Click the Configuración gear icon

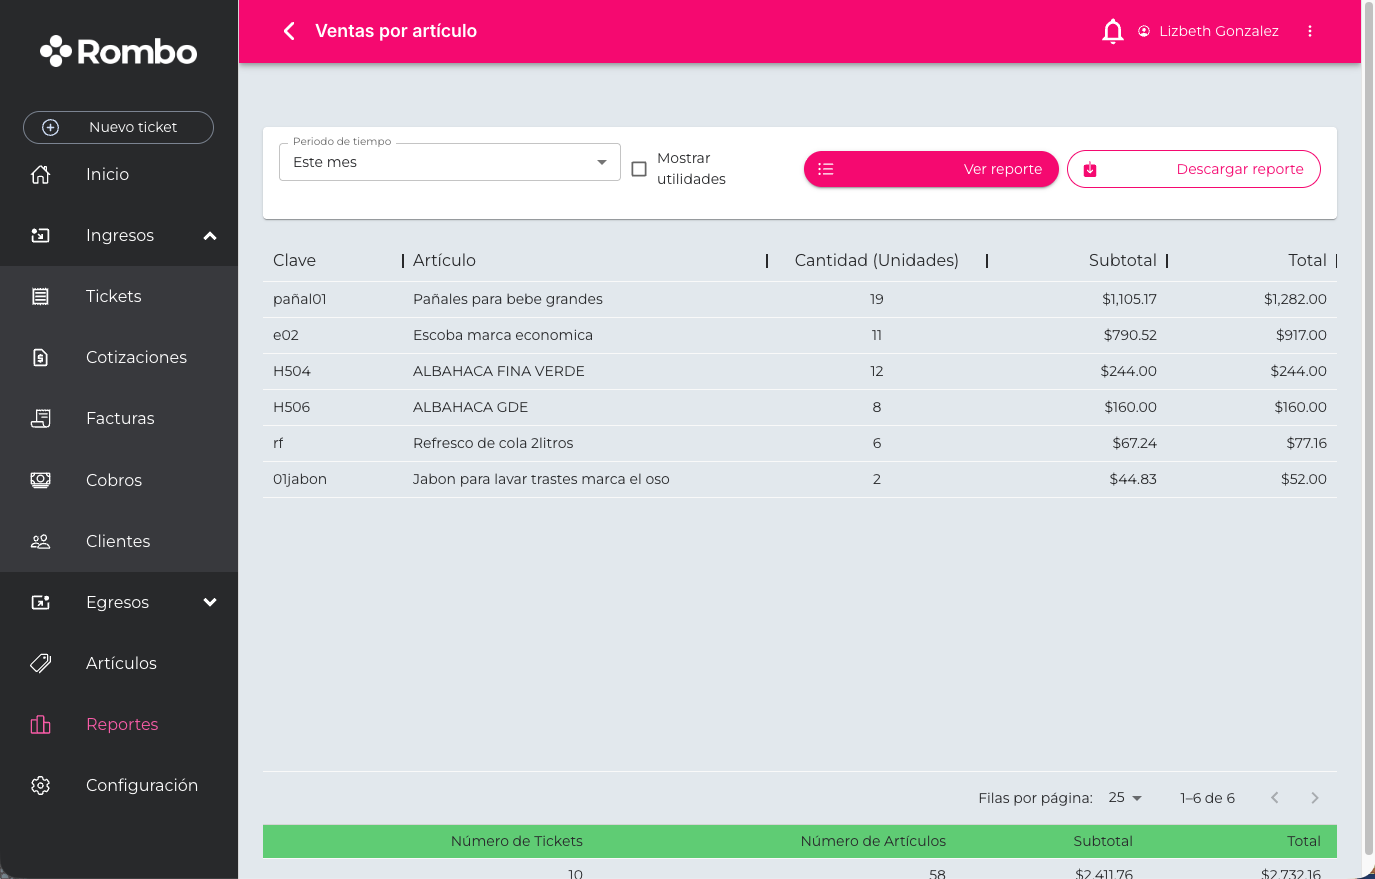[x=41, y=785]
